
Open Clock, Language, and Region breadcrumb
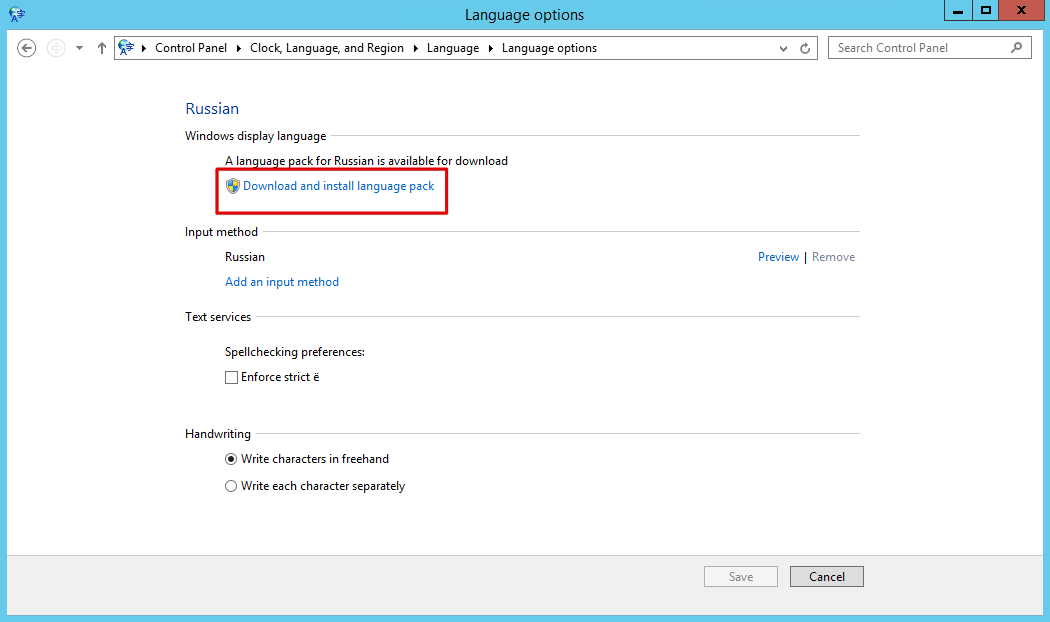327,48
